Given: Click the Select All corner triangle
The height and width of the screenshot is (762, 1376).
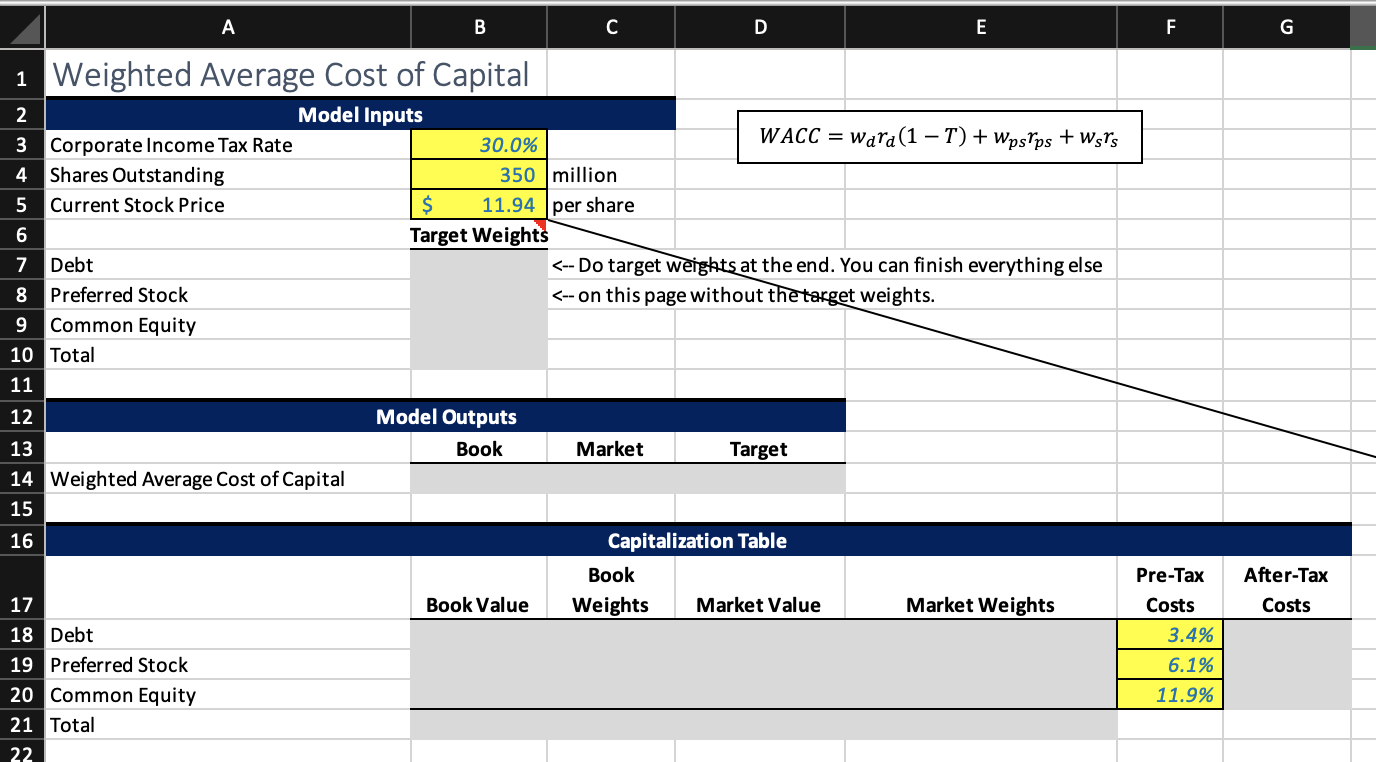Looking at the screenshot, I should [x=24, y=30].
